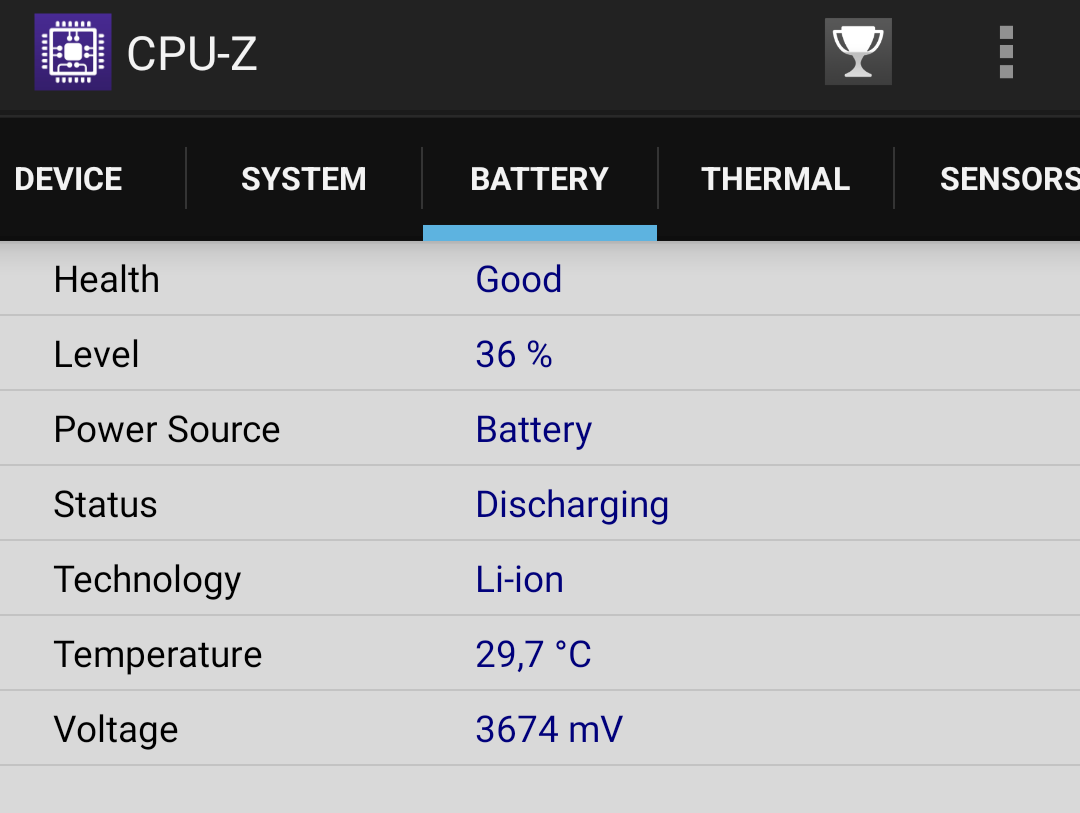Tap the 29,7 °C temperature value
This screenshot has height=813, width=1080.
(534, 655)
